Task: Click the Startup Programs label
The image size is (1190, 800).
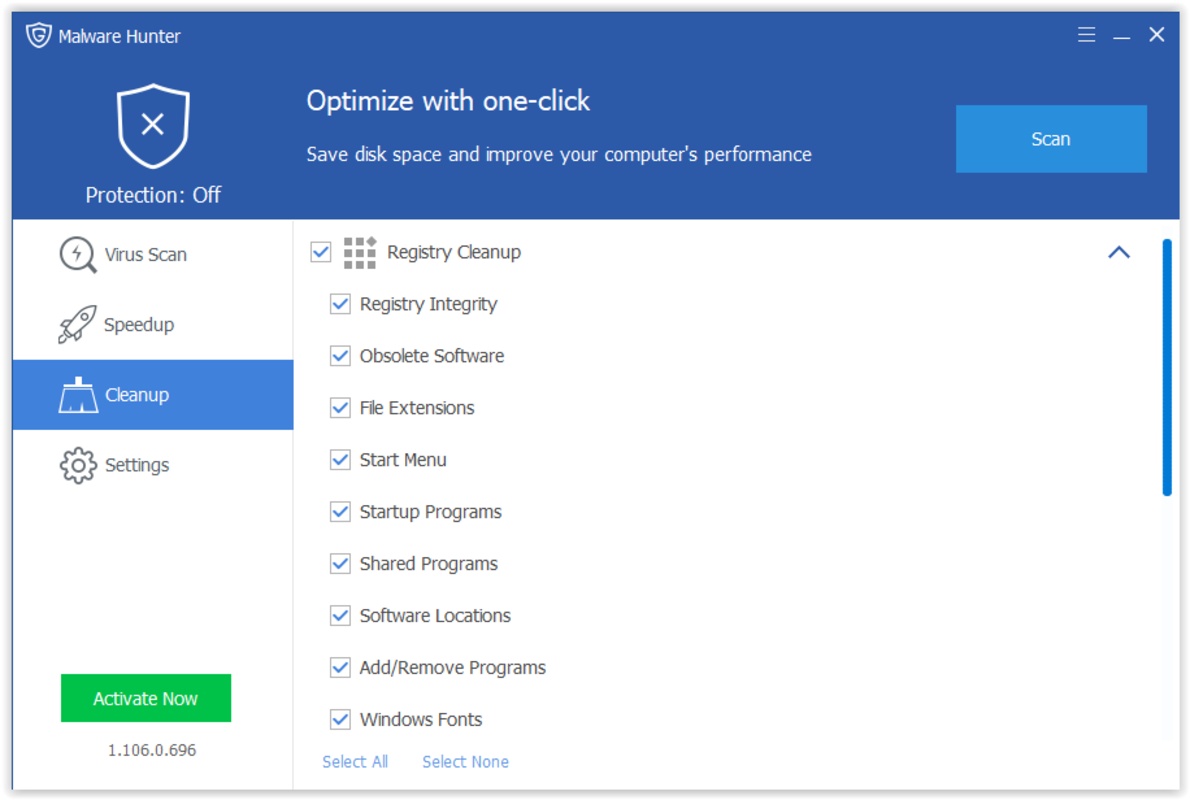Action: (x=430, y=512)
